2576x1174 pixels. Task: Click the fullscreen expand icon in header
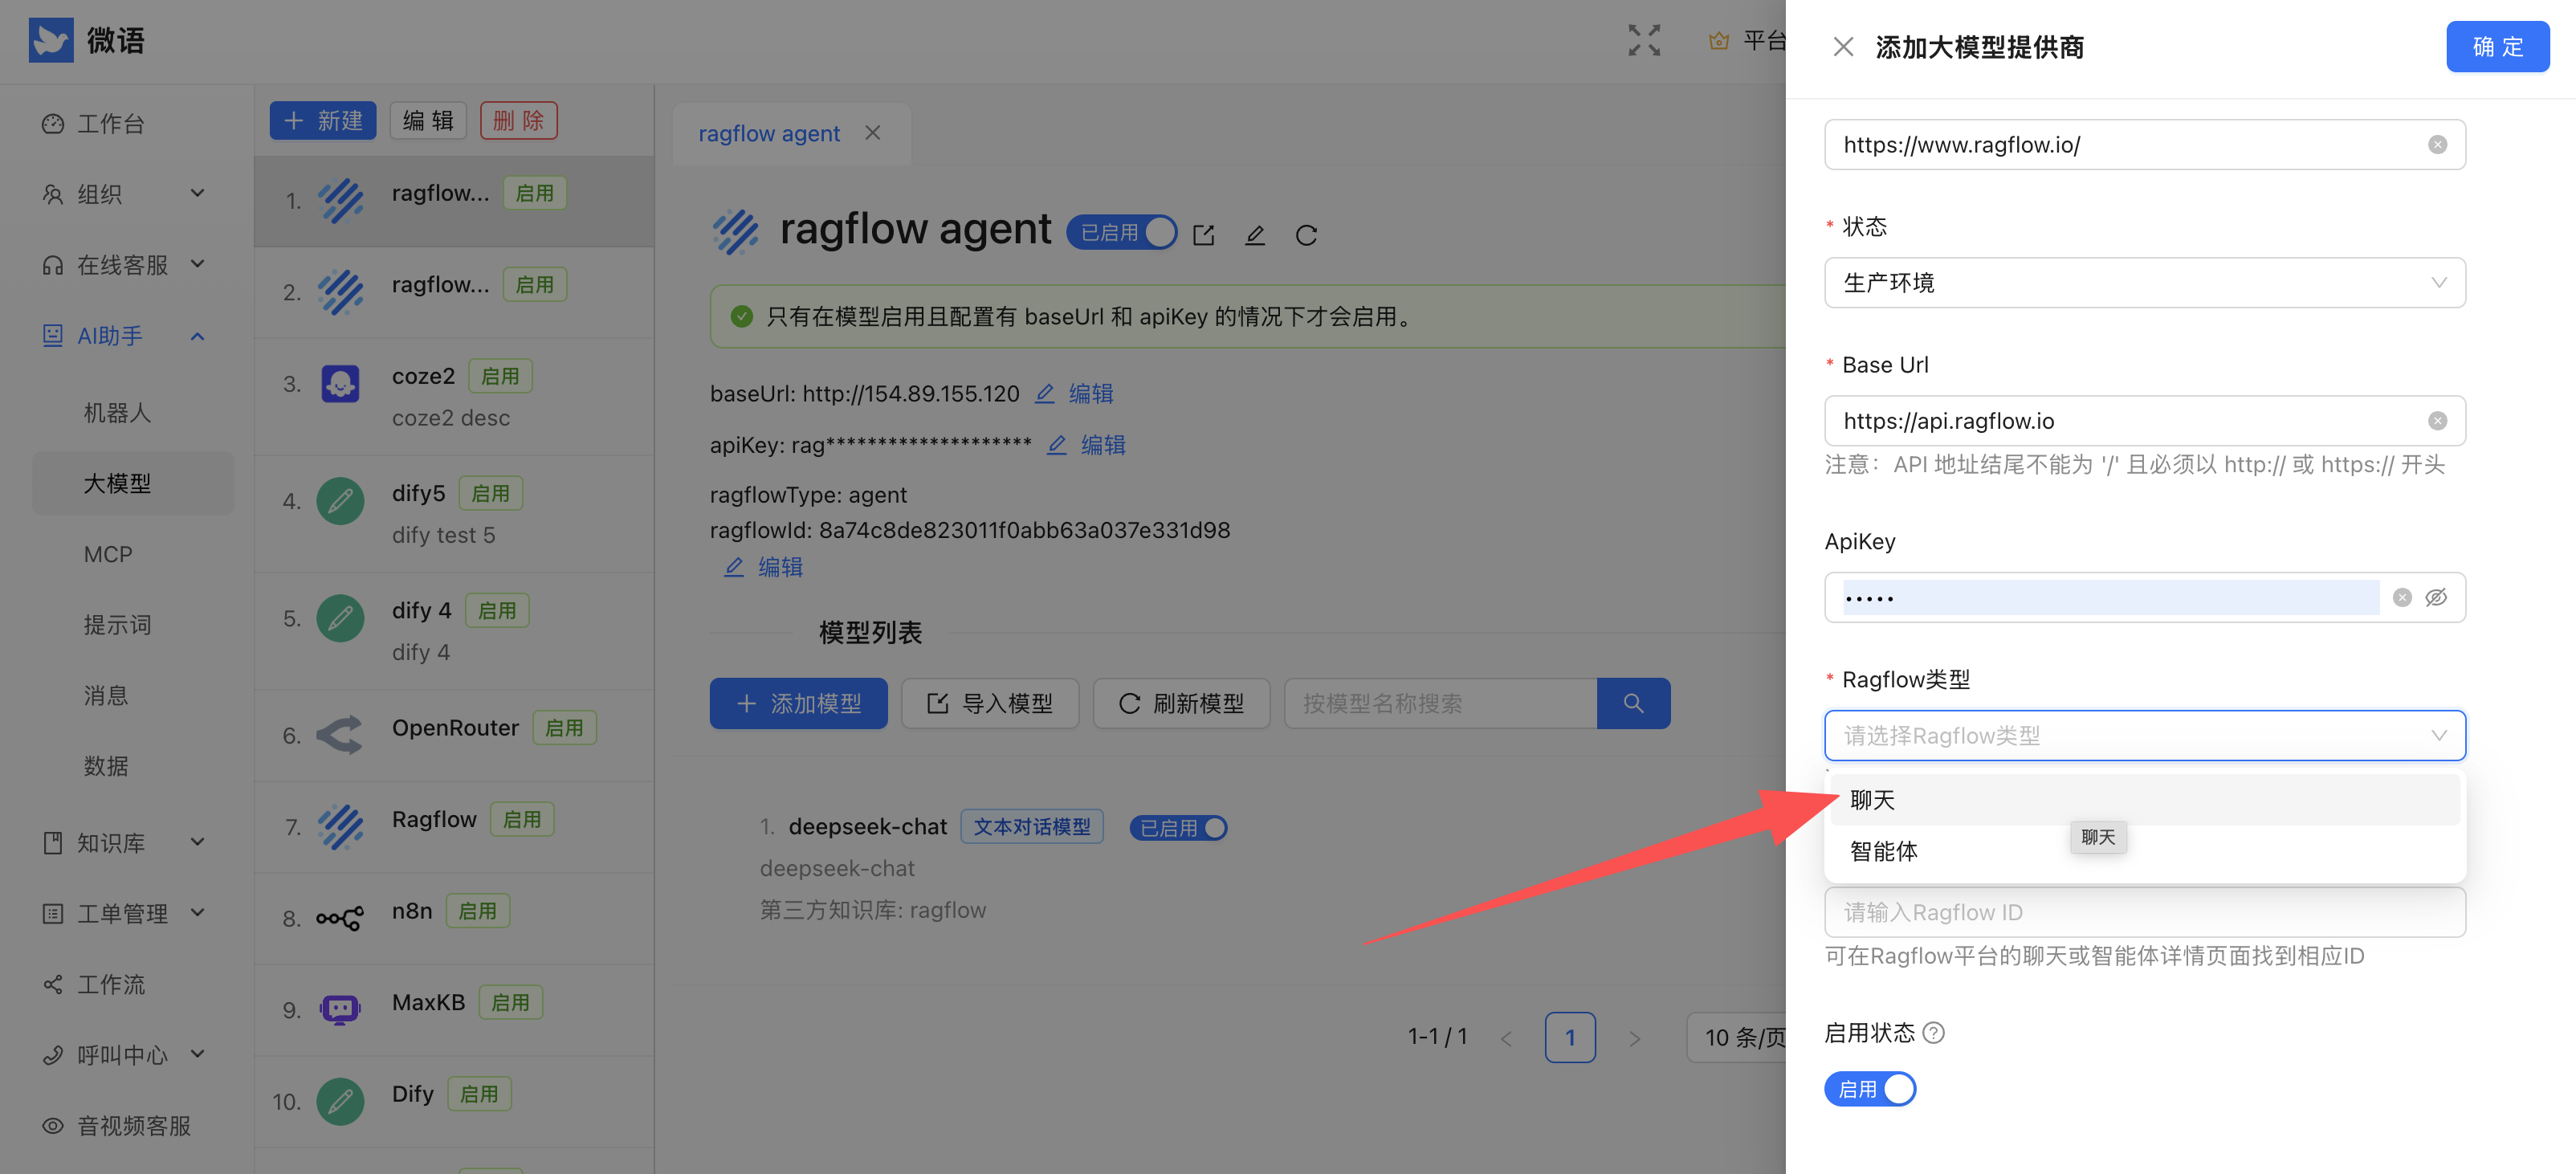pyautogui.click(x=1643, y=41)
